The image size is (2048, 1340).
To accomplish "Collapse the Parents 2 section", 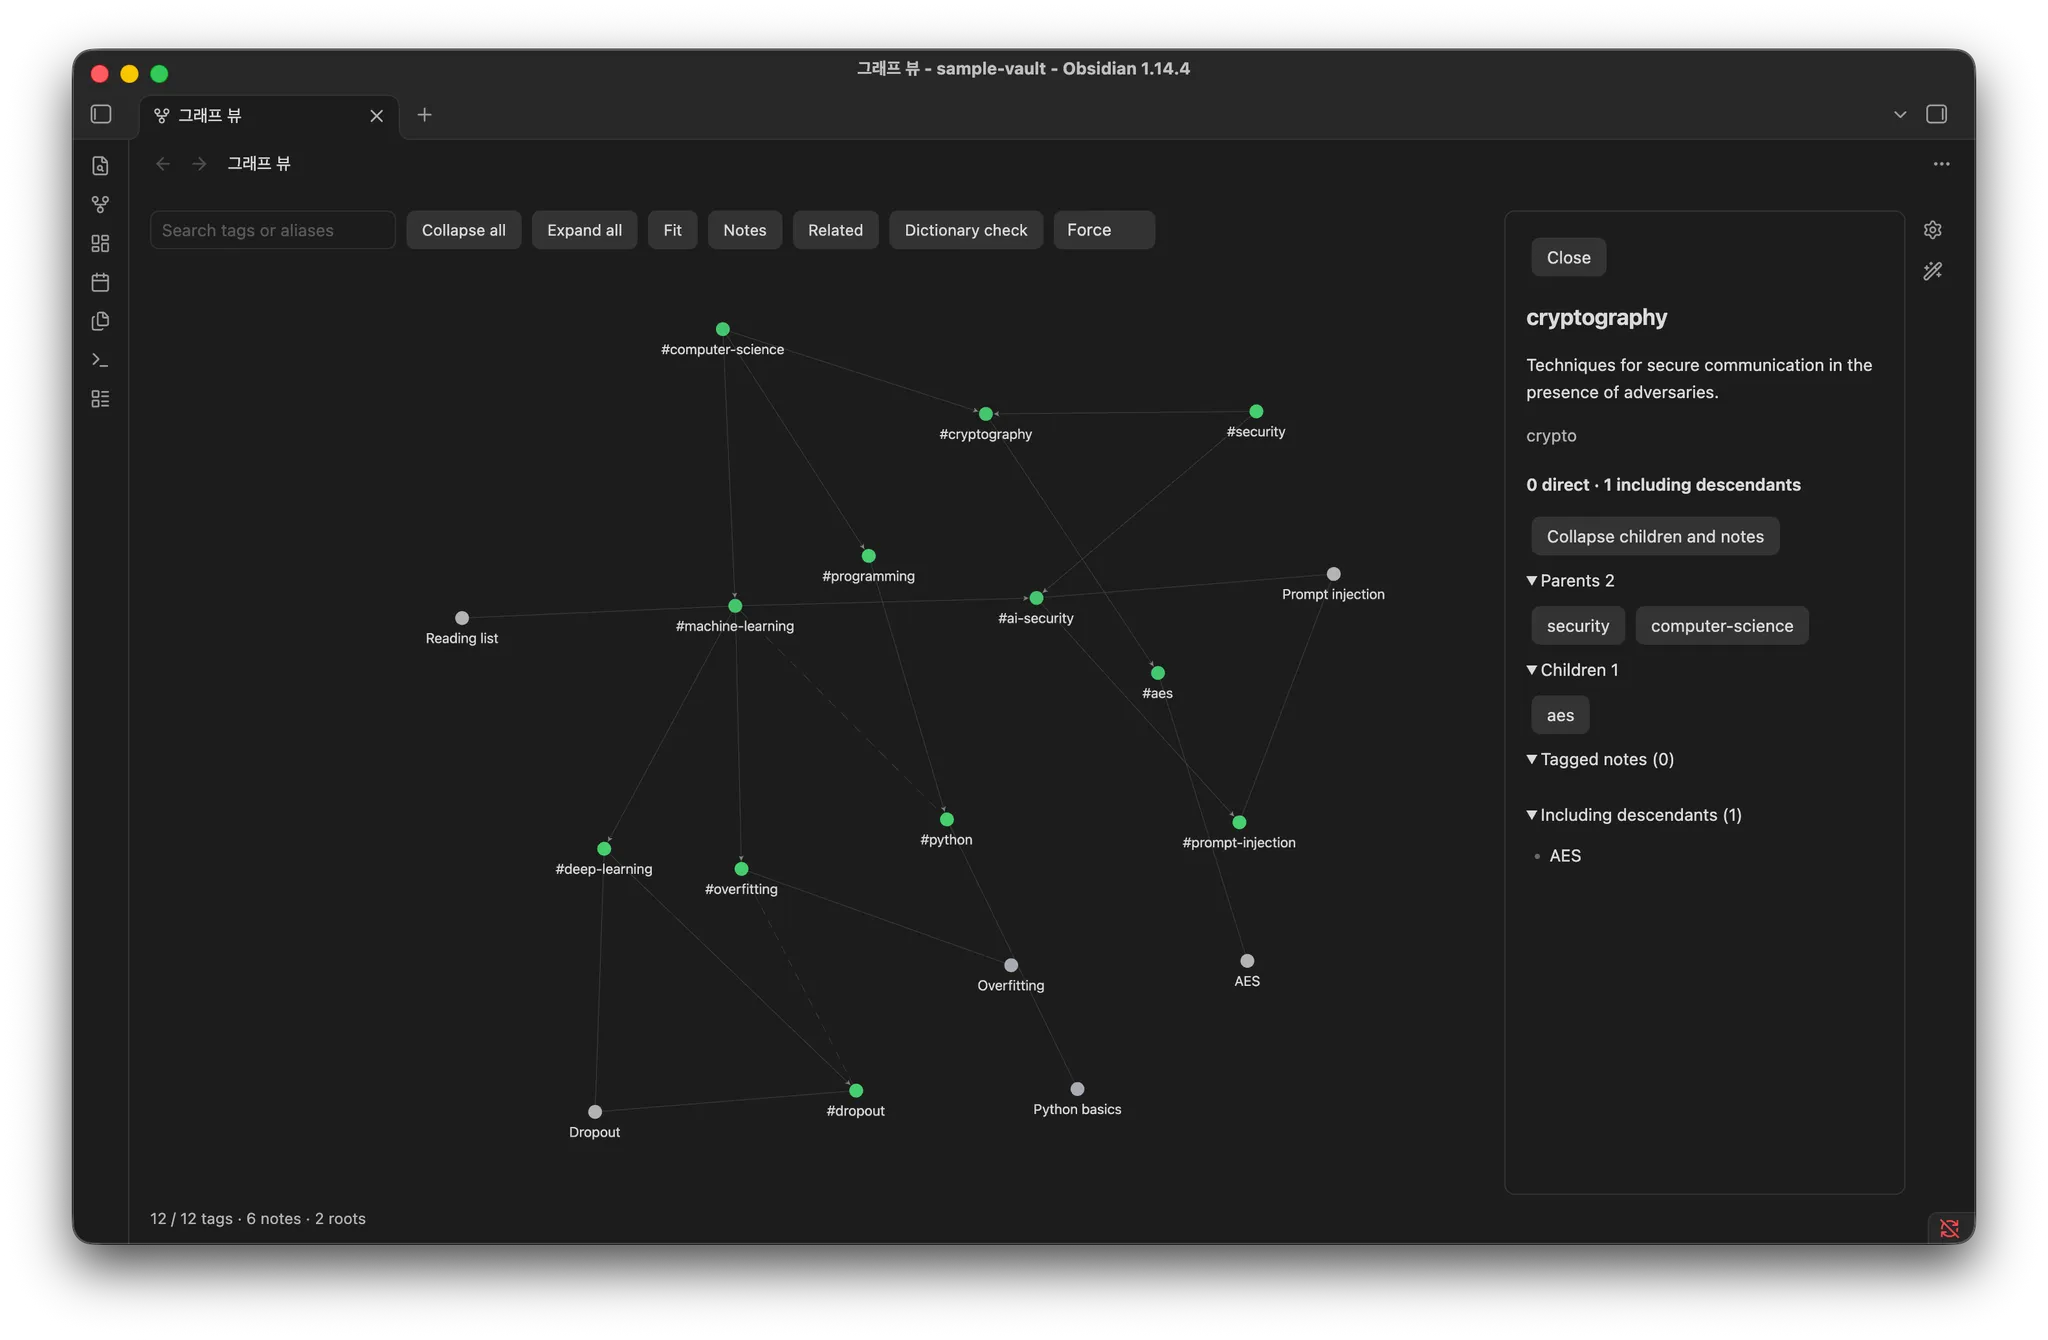I will tap(1570, 581).
